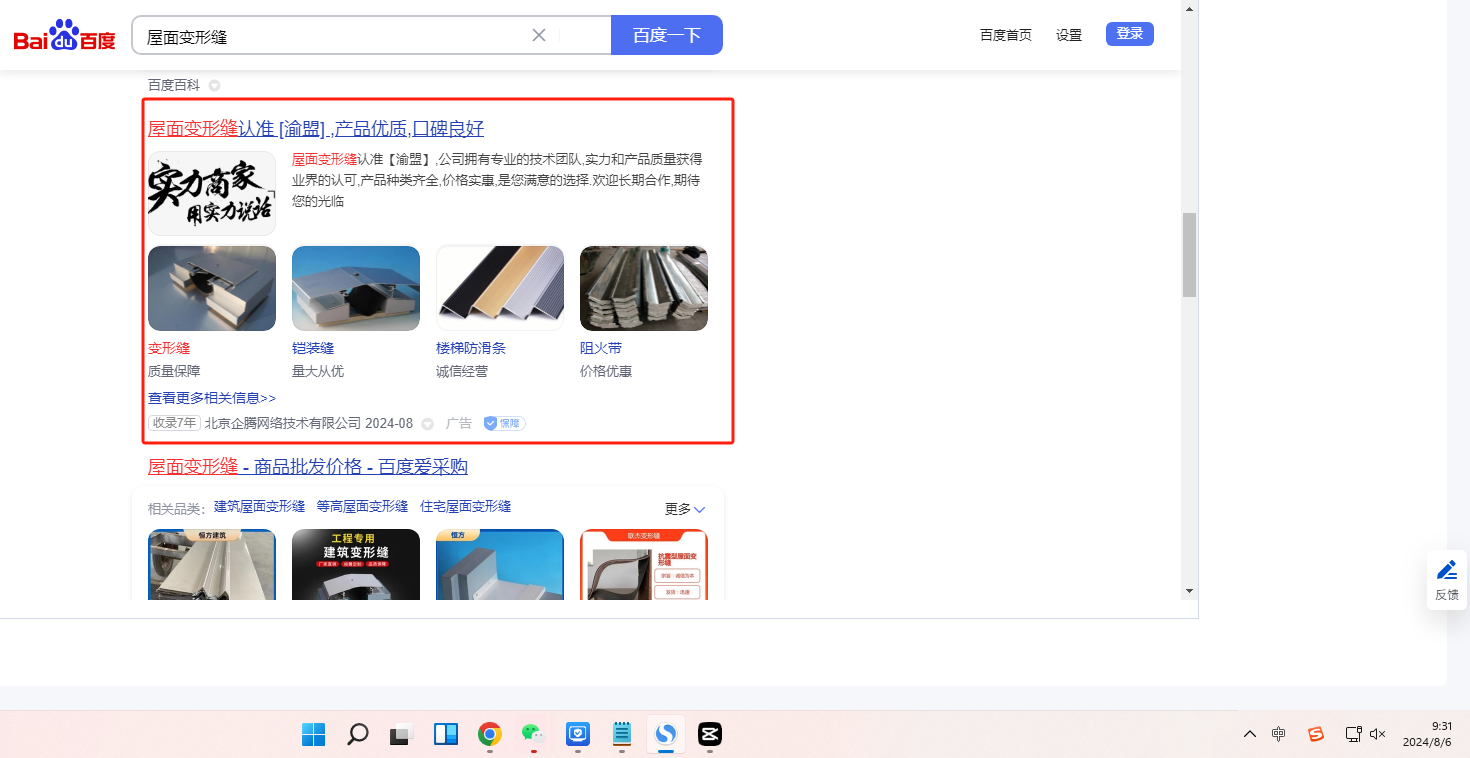Click the 铠装缝 product thumbnail
Viewport: 1470px width, 758px height.
pyautogui.click(x=356, y=288)
